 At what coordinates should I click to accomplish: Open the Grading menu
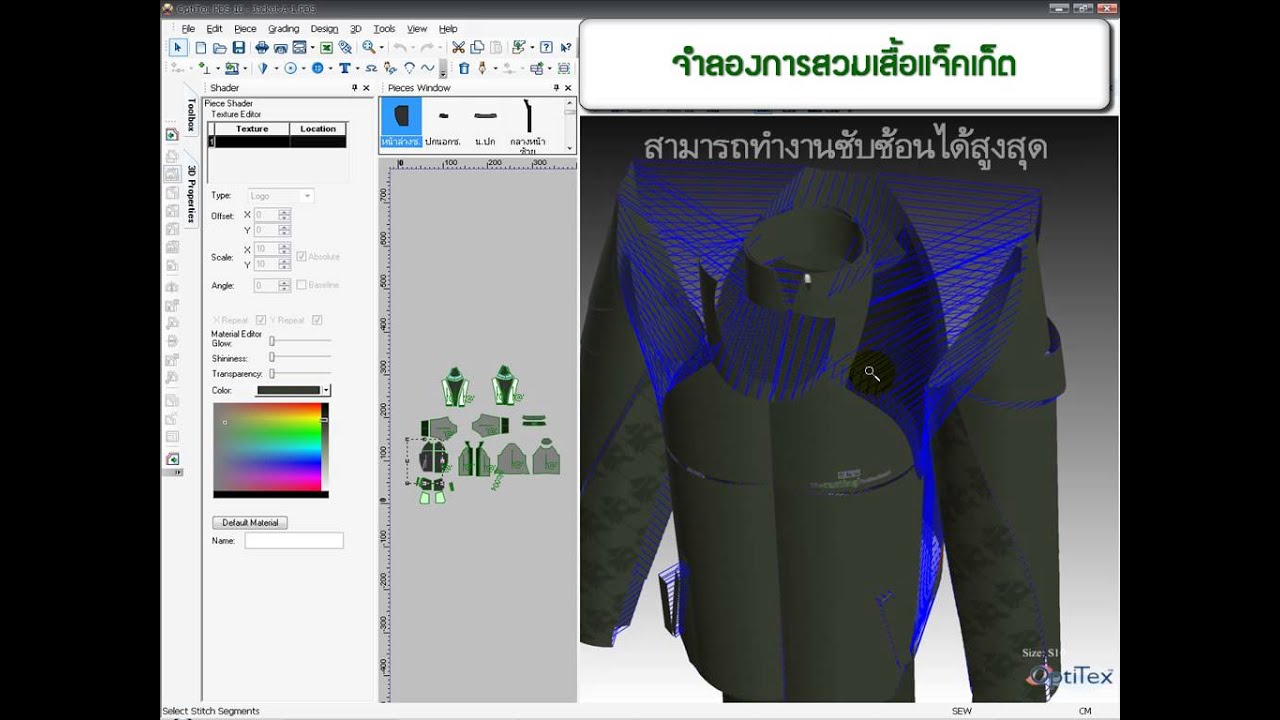[x=284, y=29]
